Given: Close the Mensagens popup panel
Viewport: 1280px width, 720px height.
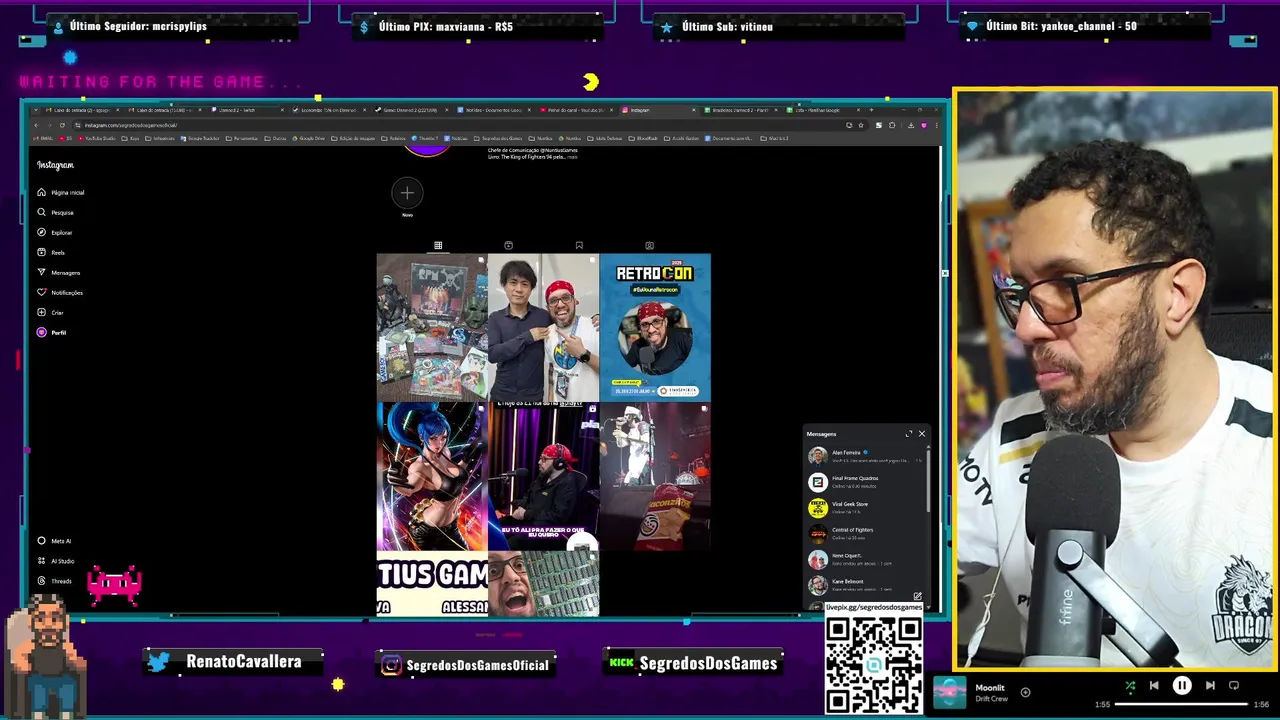Looking at the screenshot, I should coord(922,434).
